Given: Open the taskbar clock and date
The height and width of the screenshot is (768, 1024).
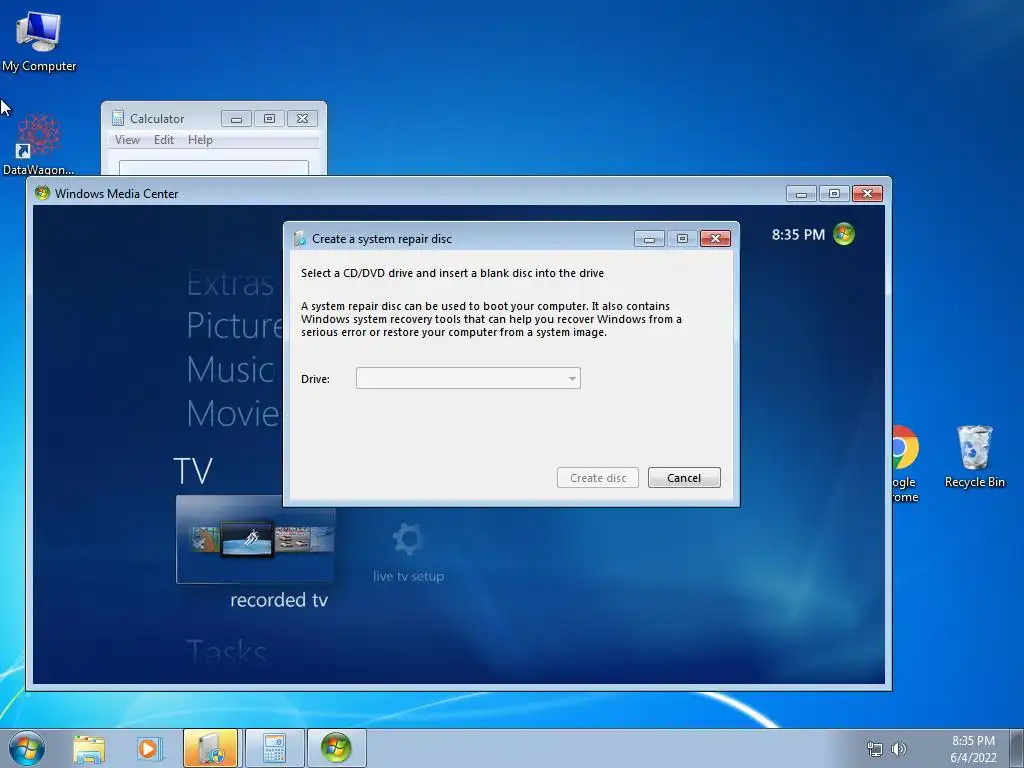Looking at the screenshot, I should (973, 749).
